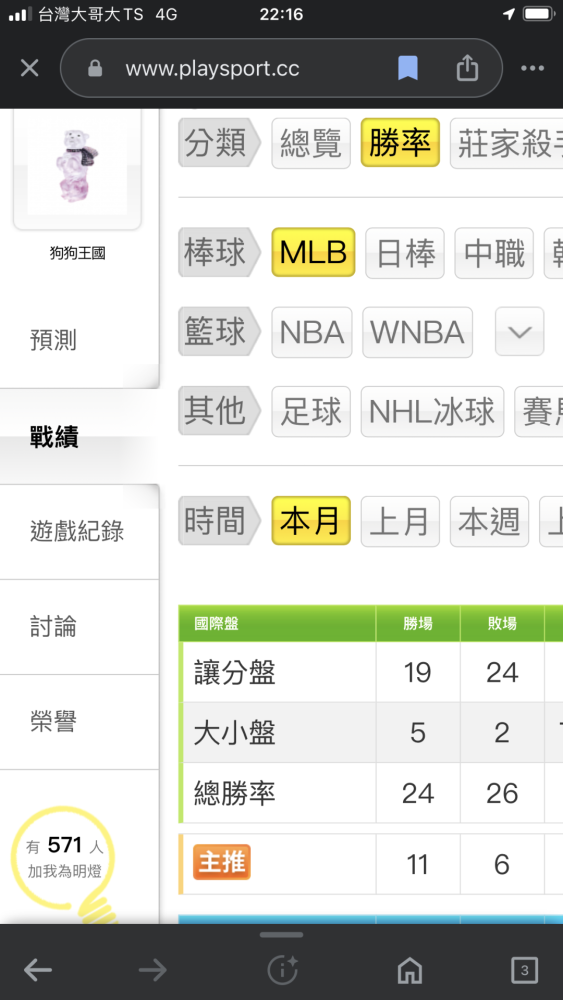This screenshot has height=1000, width=563.
Task: Open the tab switcher showing 3 tabs
Action: pyautogui.click(x=524, y=971)
